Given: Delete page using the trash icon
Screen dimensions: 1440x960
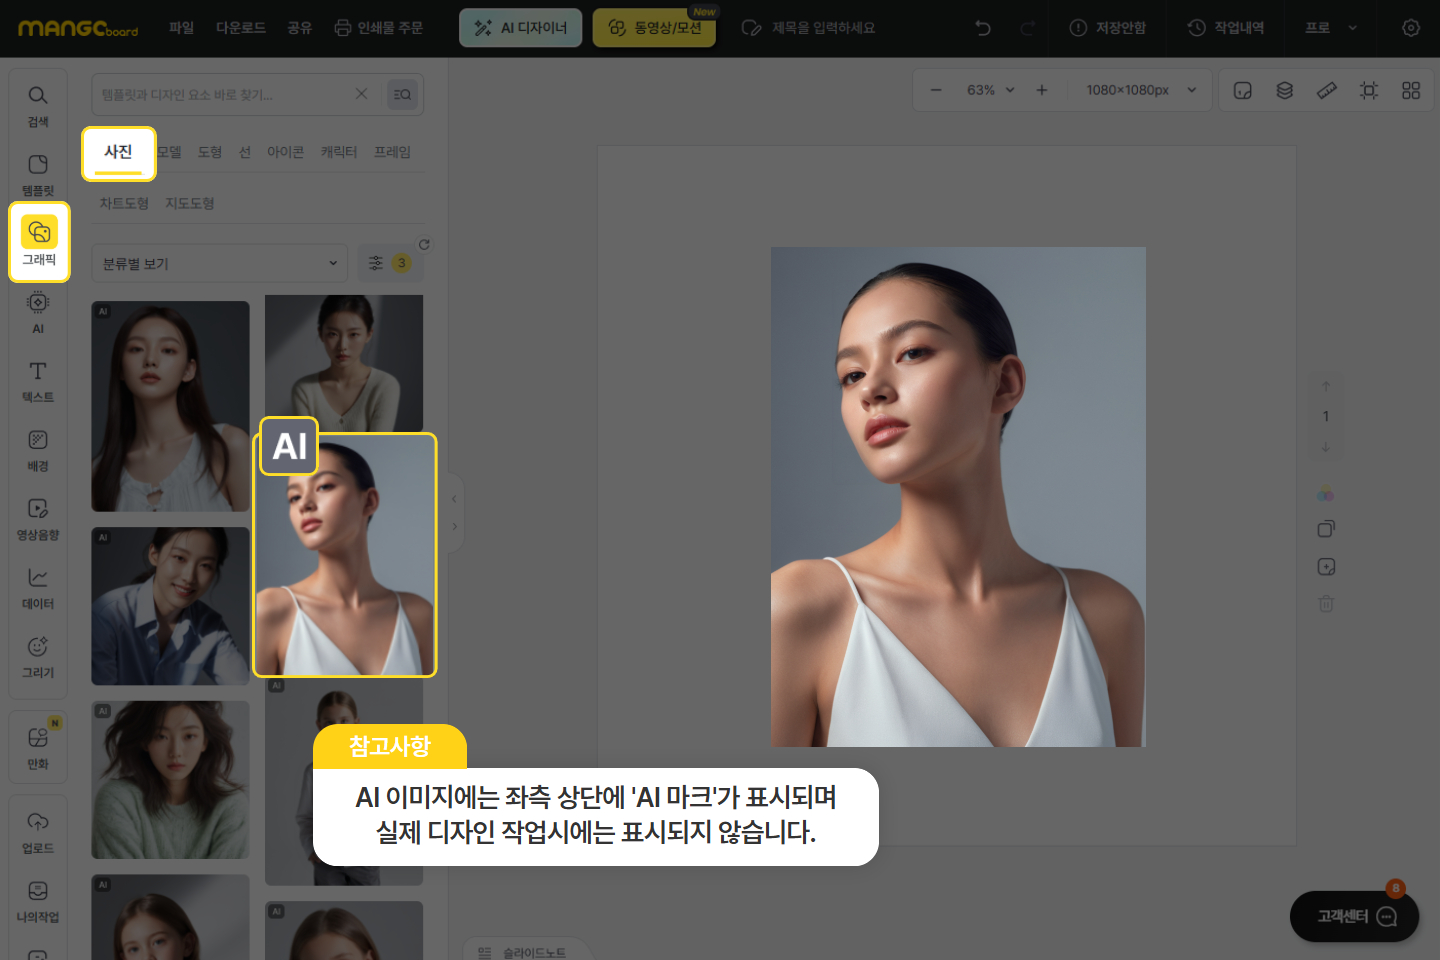Looking at the screenshot, I should click(x=1326, y=604).
